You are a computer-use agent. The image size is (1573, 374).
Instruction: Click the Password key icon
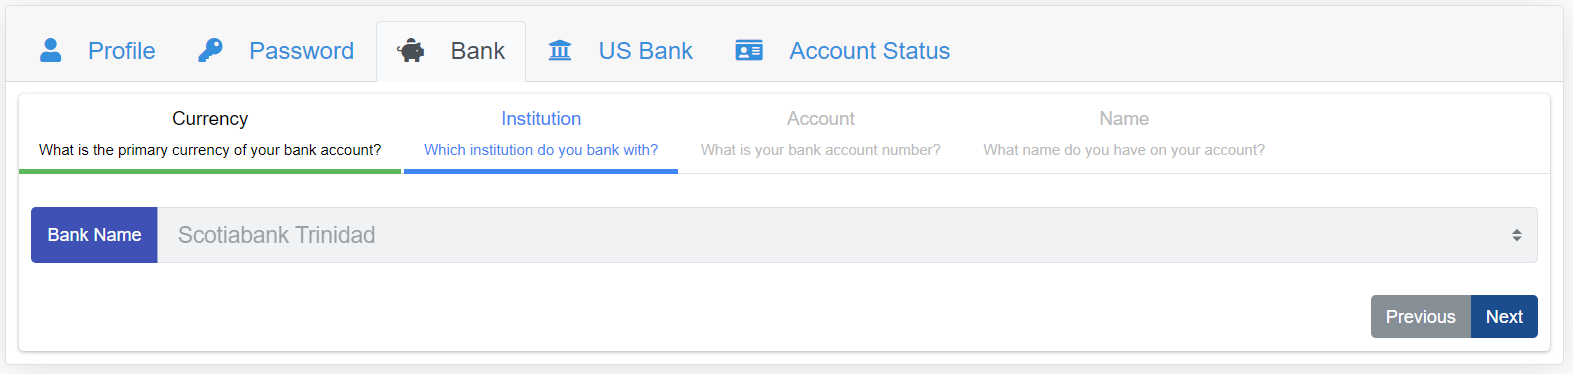pos(211,50)
